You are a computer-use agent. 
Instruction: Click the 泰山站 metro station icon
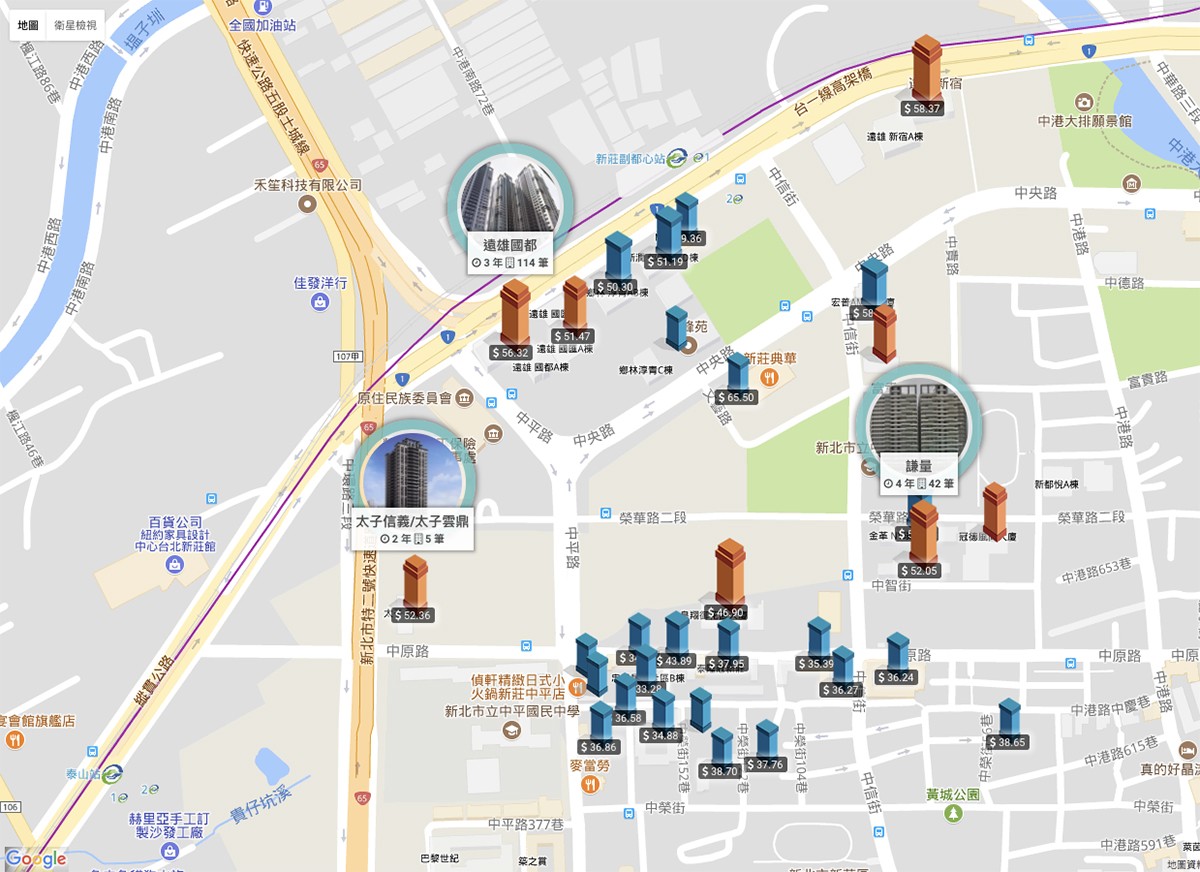pos(113,773)
